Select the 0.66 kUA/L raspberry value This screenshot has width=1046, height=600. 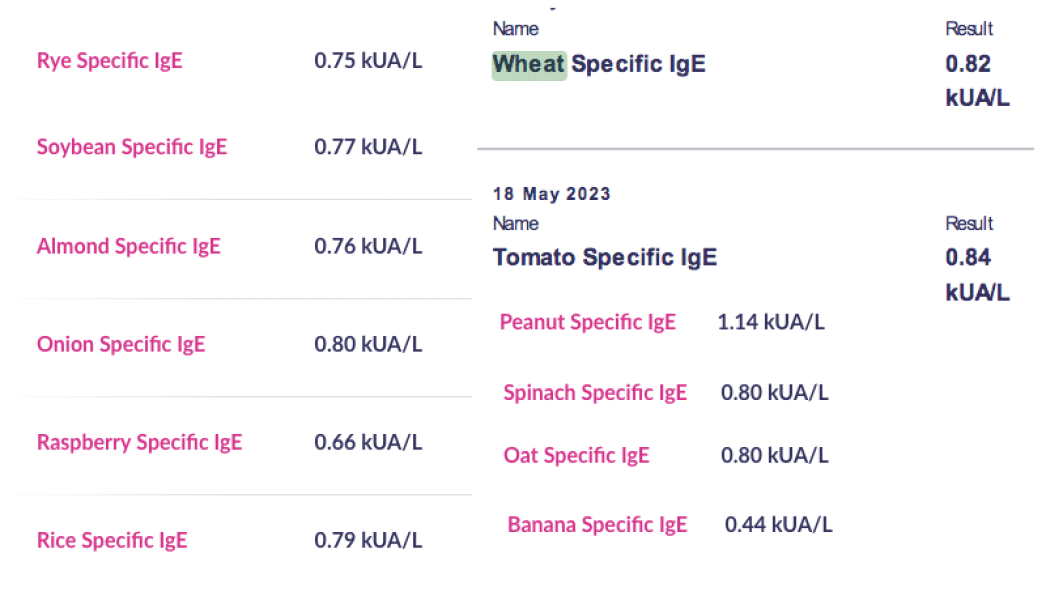tap(368, 442)
